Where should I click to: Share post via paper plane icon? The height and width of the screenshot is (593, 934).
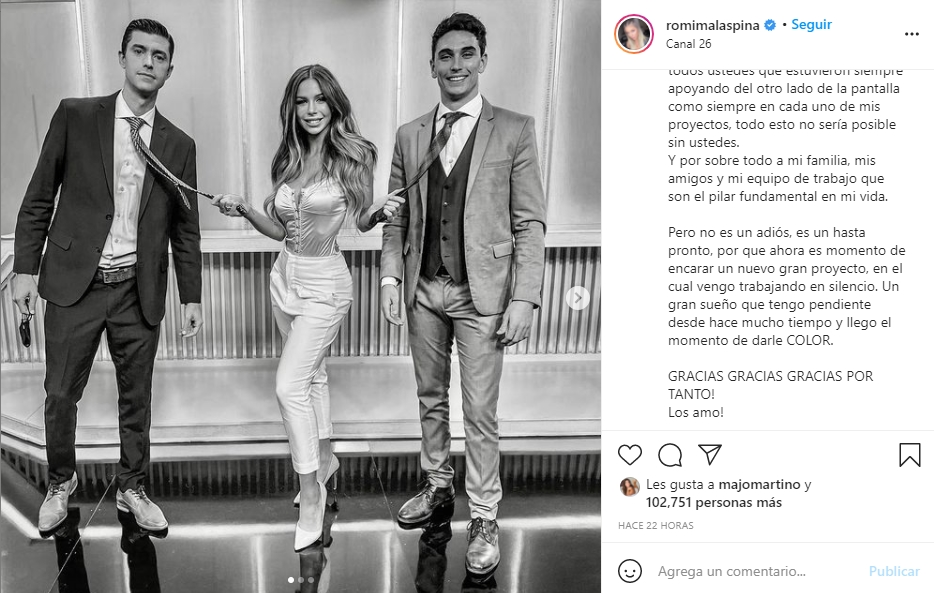710,455
